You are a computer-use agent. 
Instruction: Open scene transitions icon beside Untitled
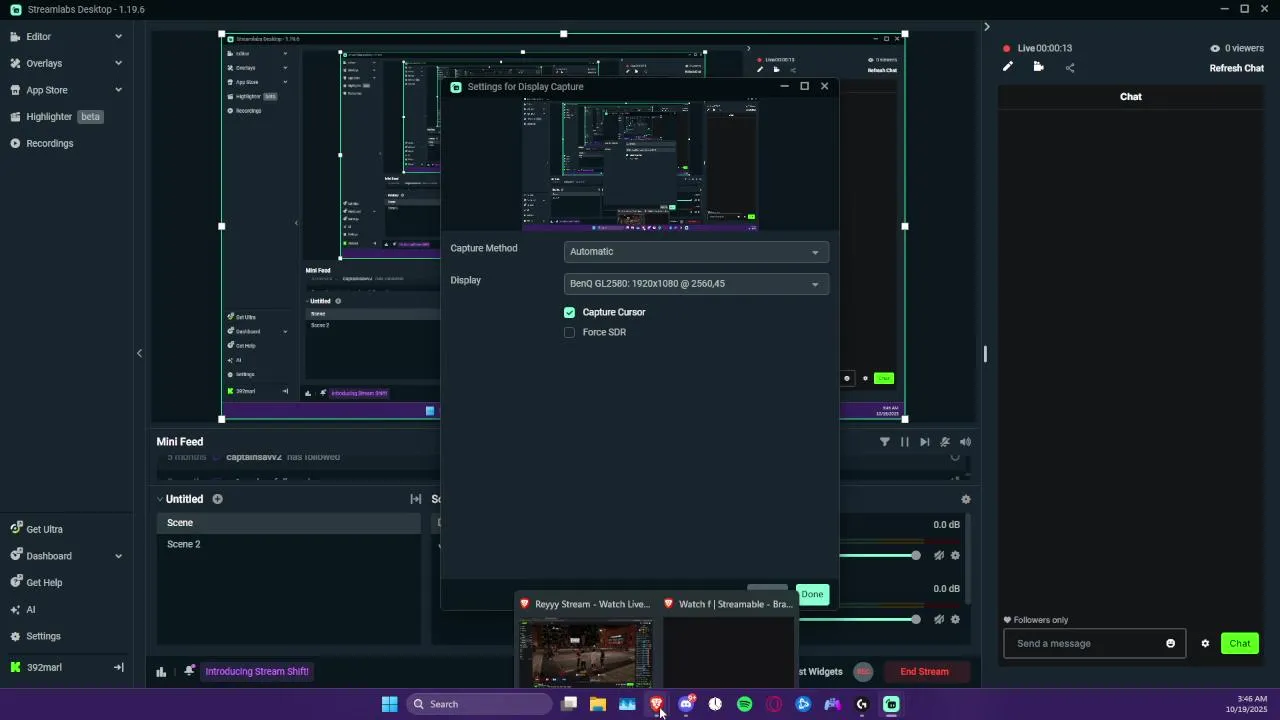pos(416,499)
